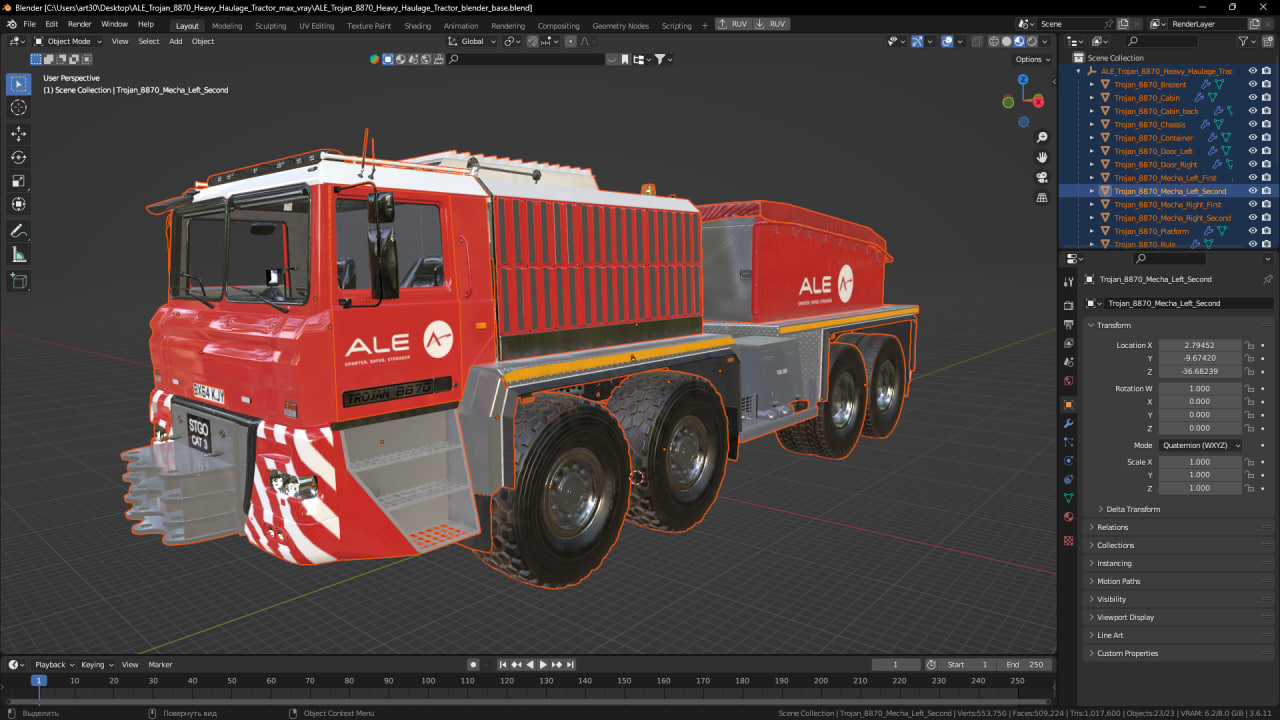The image size is (1280, 720).
Task: Open the Render menu
Action: (x=80, y=24)
